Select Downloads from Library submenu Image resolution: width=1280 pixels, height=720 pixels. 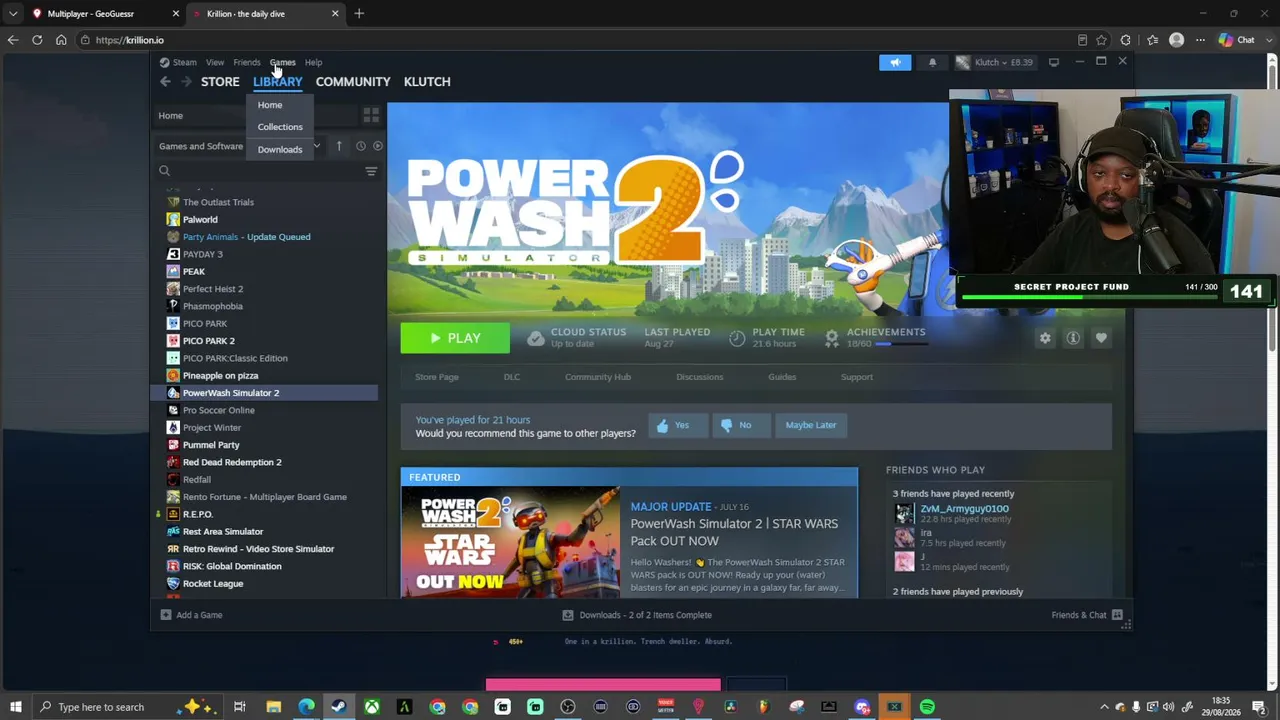tap(280, 150)
